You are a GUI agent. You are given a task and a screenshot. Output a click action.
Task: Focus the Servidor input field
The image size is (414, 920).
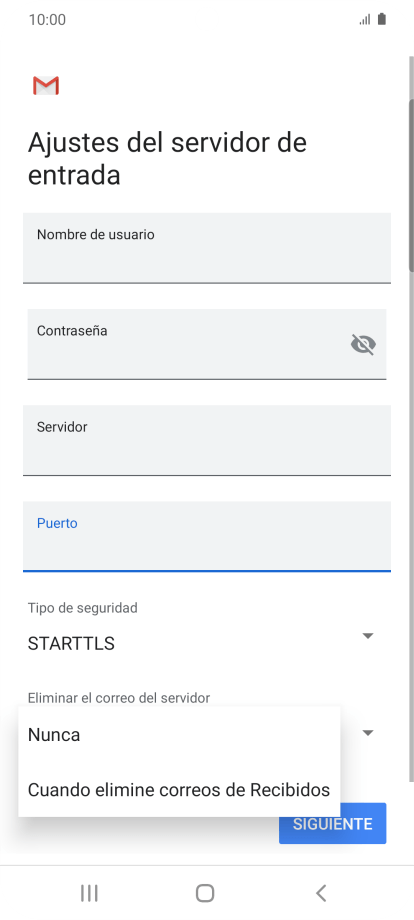pos(207,440)
